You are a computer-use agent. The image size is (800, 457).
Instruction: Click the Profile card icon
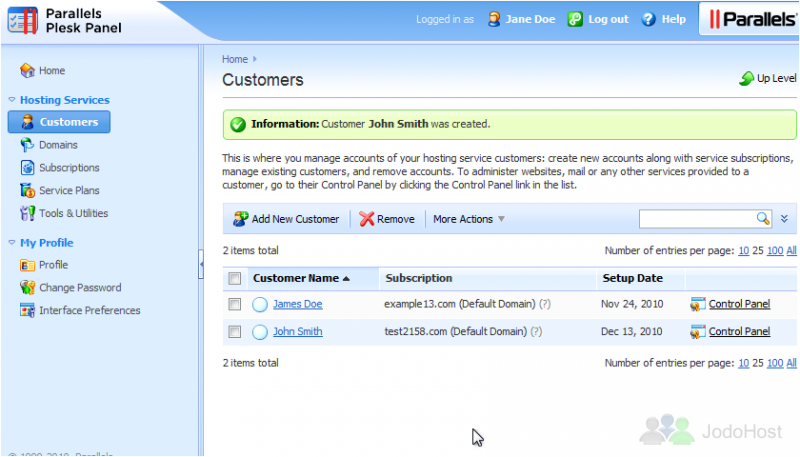coord(27,265)
